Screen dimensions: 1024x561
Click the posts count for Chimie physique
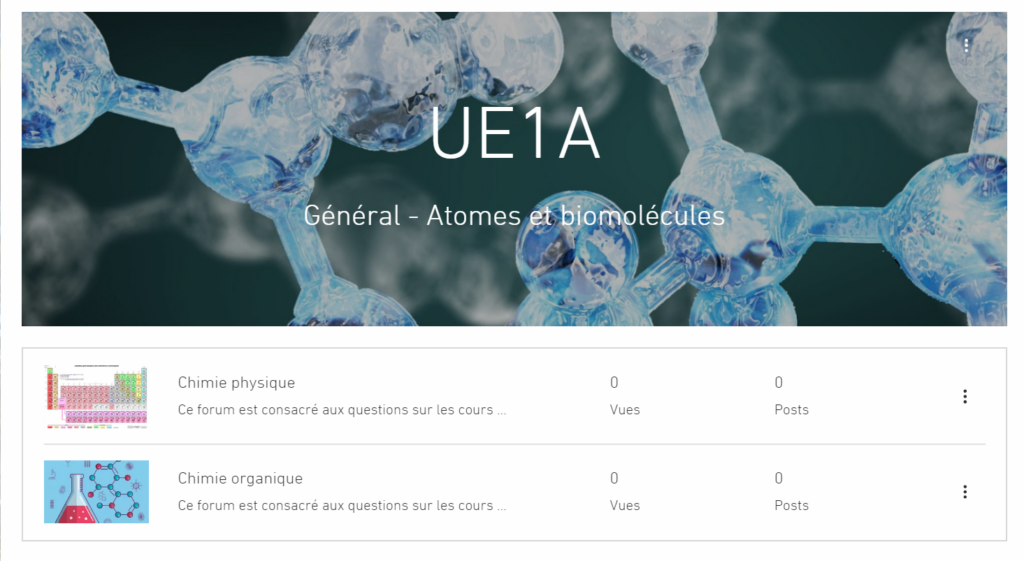pos(778,383)
